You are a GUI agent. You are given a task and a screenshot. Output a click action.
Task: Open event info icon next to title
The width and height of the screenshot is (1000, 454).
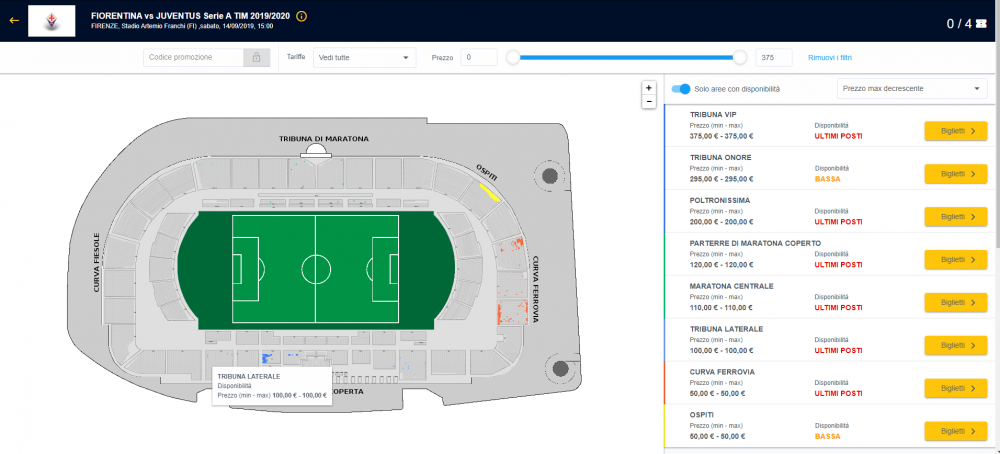(x=302, y=16)
